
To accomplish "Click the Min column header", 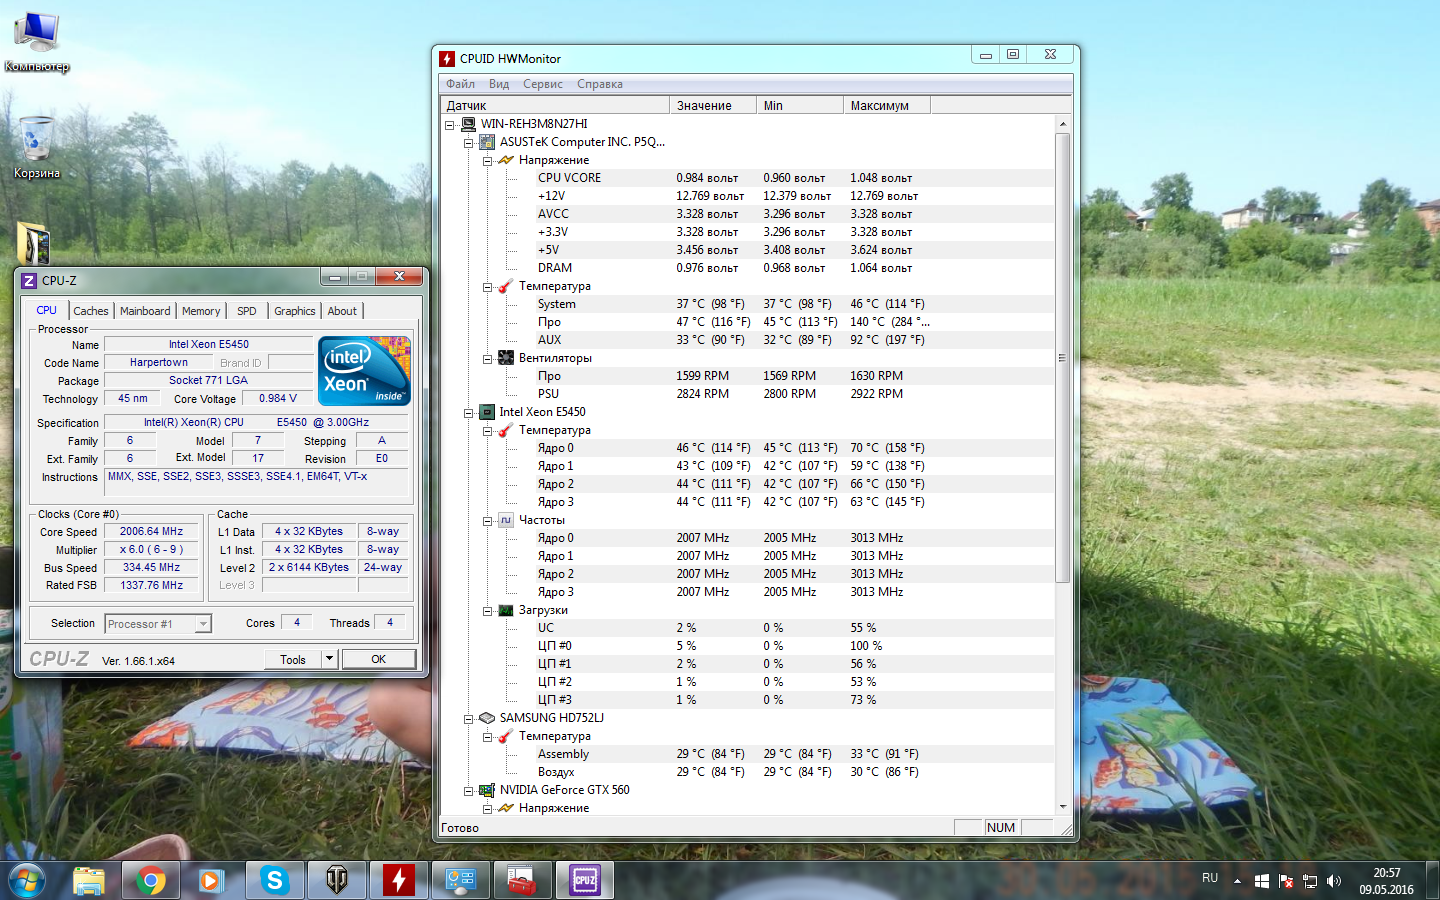I will 800,105.
